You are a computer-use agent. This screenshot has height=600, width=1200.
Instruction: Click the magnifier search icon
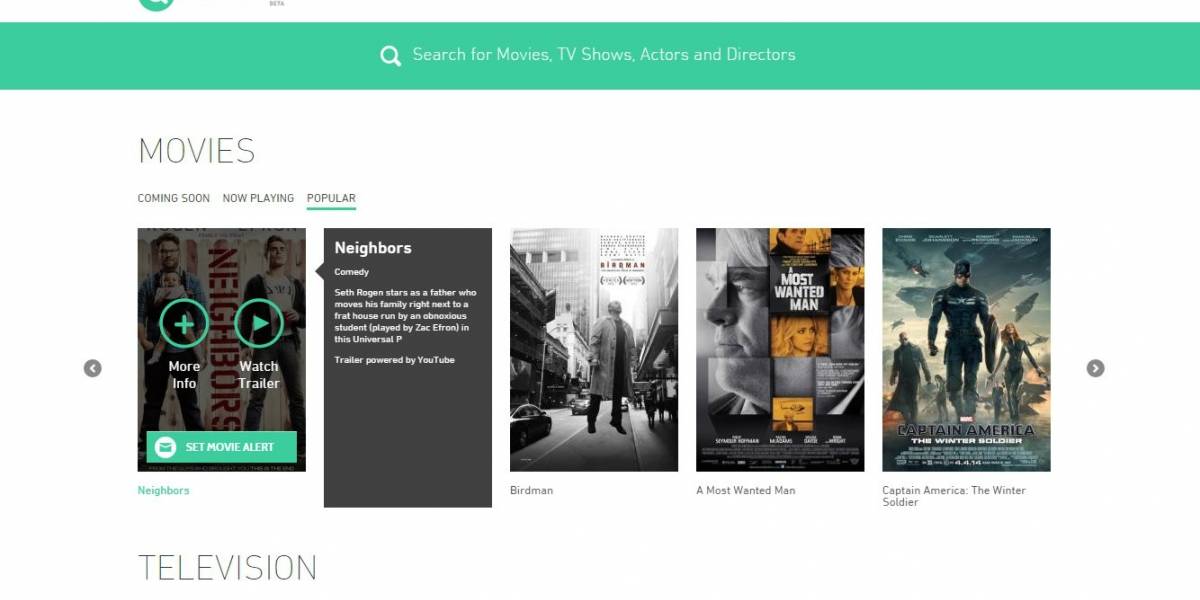click(390, 56)
